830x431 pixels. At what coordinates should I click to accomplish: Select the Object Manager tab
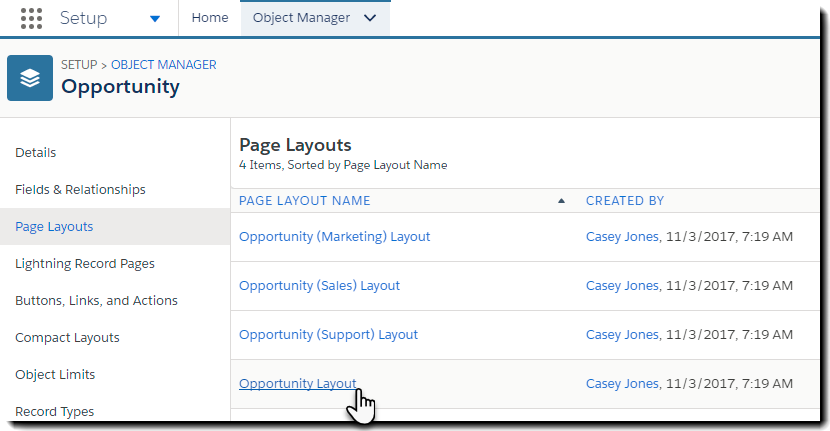tap(301, 18)
